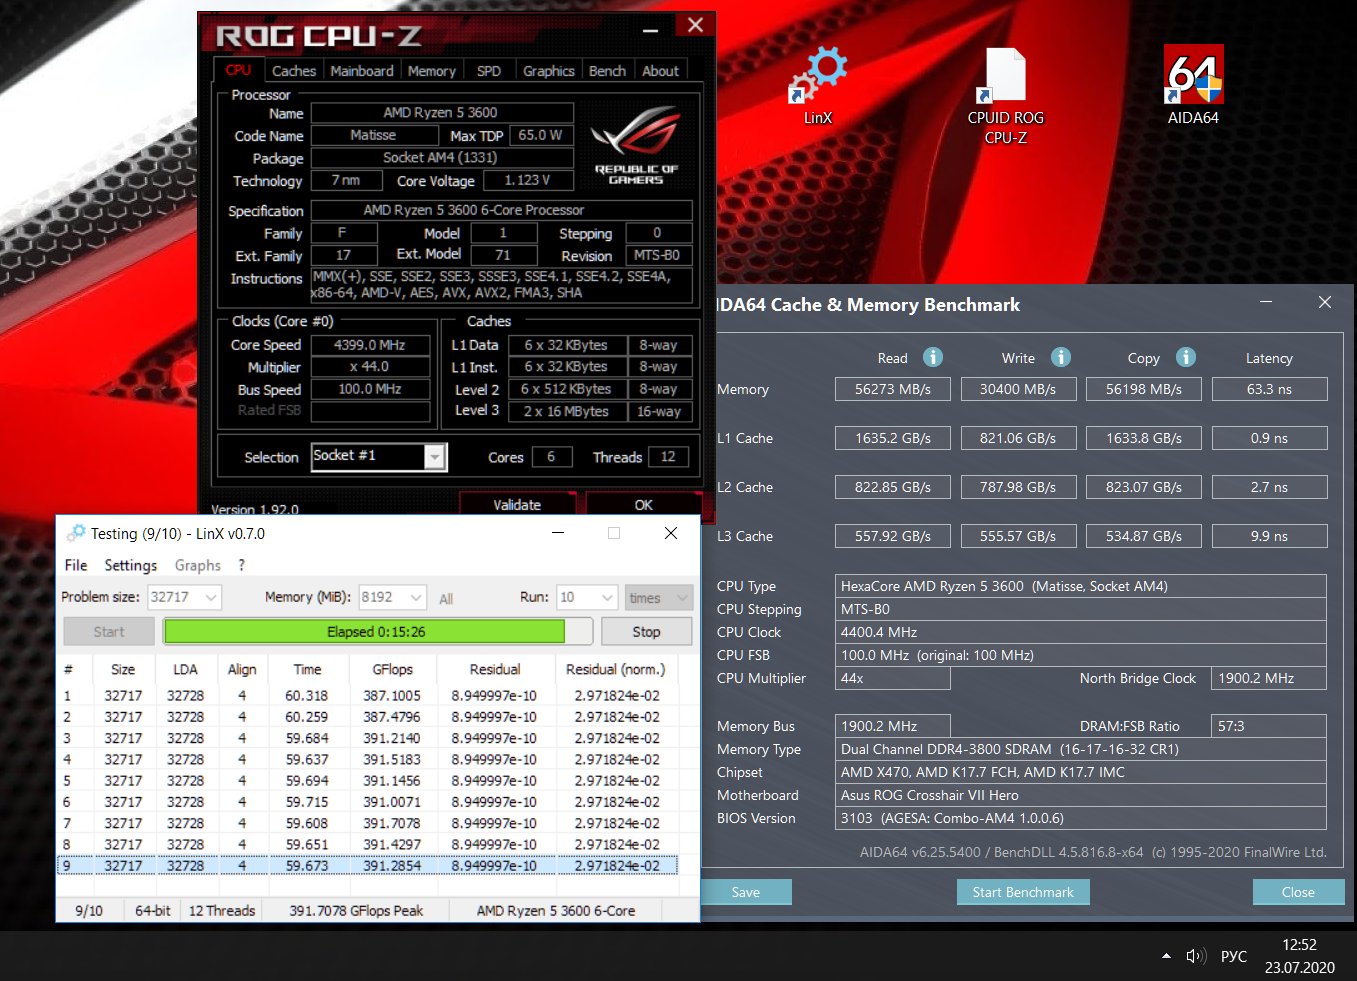Open the CPUID ROG CPU-Z desktop shortcut
This screenshot has width=1357, height=981.
pos(1005,95)
